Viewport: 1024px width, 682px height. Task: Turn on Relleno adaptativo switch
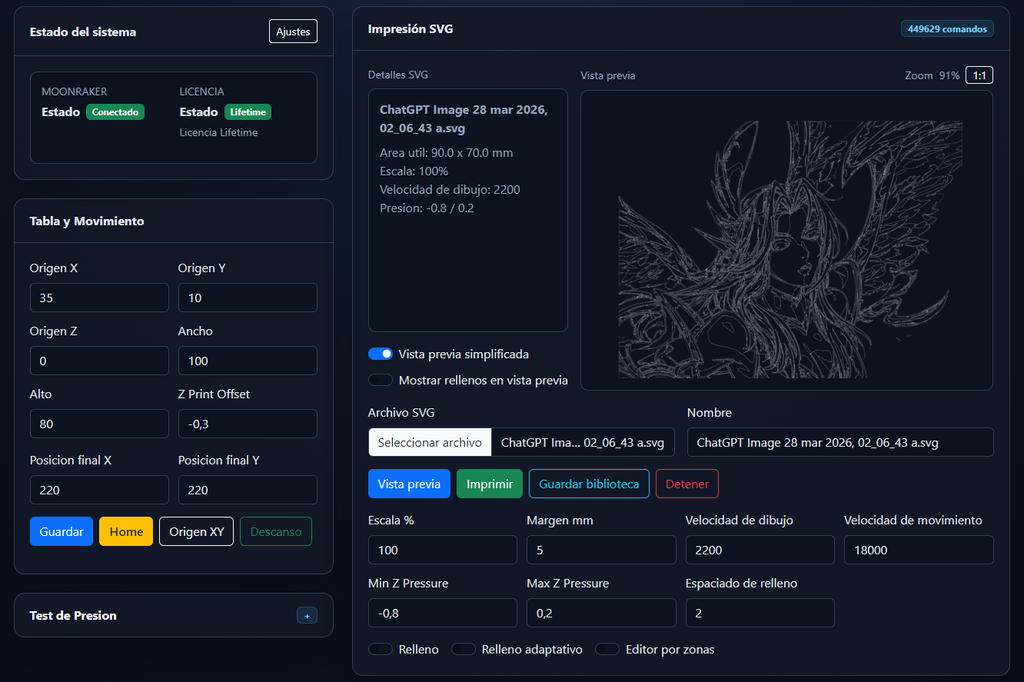[463, 649]
